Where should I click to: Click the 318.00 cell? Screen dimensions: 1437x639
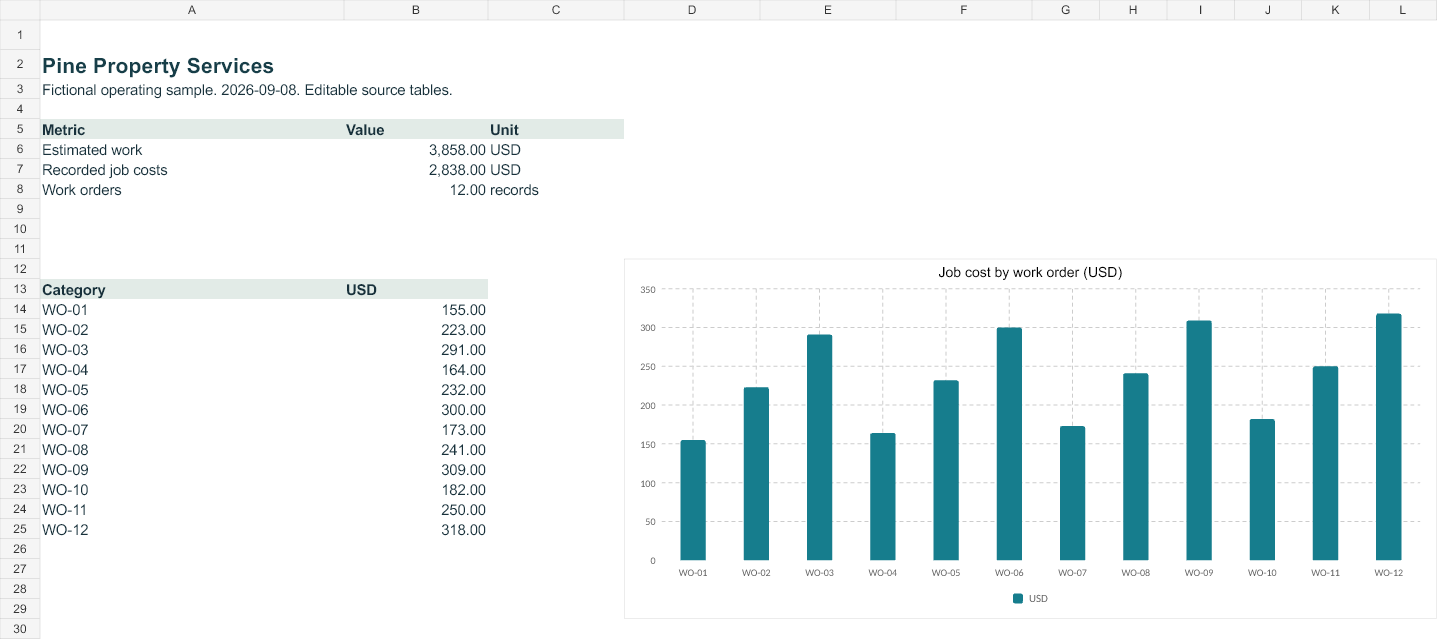(x=416, y=529)
